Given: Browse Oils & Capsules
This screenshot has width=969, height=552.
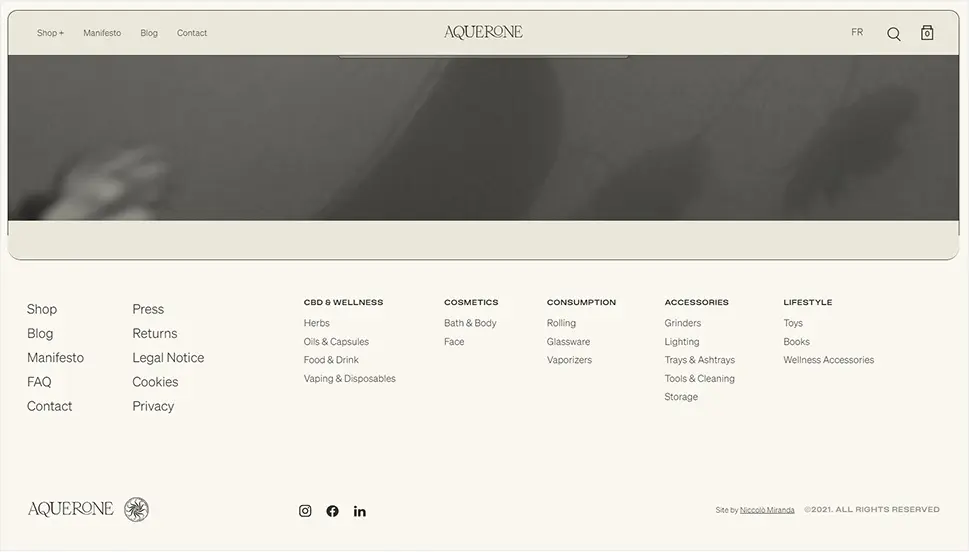Looking at the screenshot, I should (336, 341).
